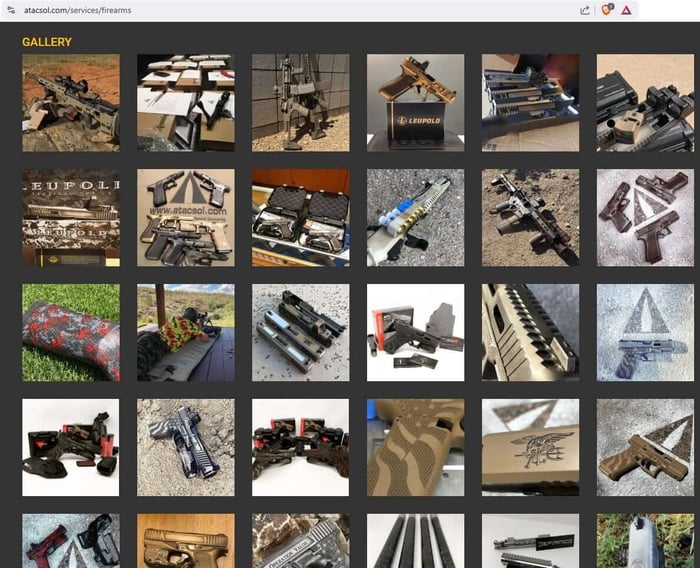Open the tan pistol on triangle logo thumbnail
The height and width of the screenshot is (568, 700).
(645, 447)
